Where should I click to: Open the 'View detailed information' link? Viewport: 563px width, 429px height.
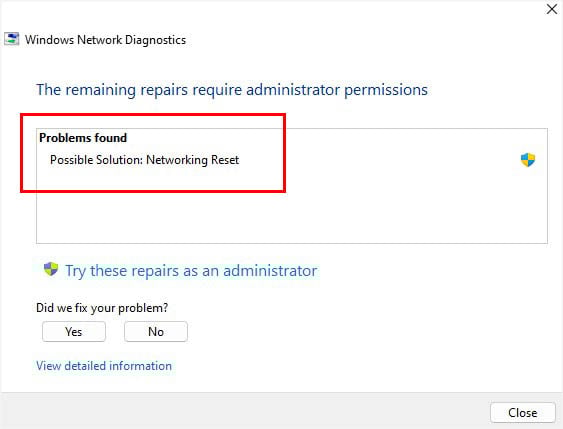pyautogui.click(x=104, y=366)
